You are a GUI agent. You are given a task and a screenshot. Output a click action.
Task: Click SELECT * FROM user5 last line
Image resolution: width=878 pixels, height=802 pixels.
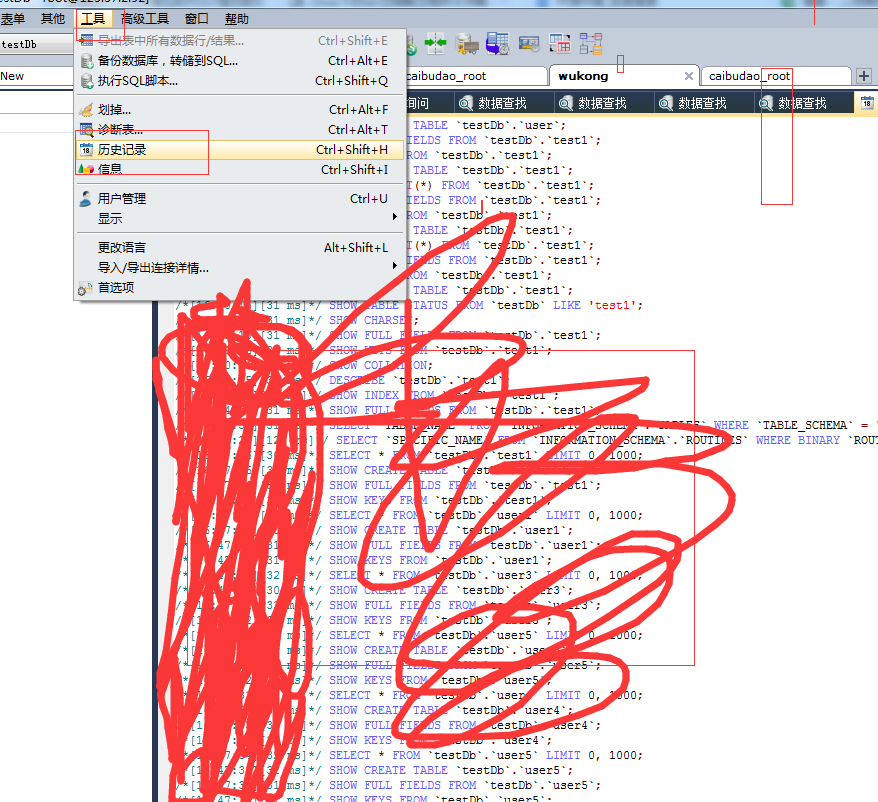coord(485,756)
